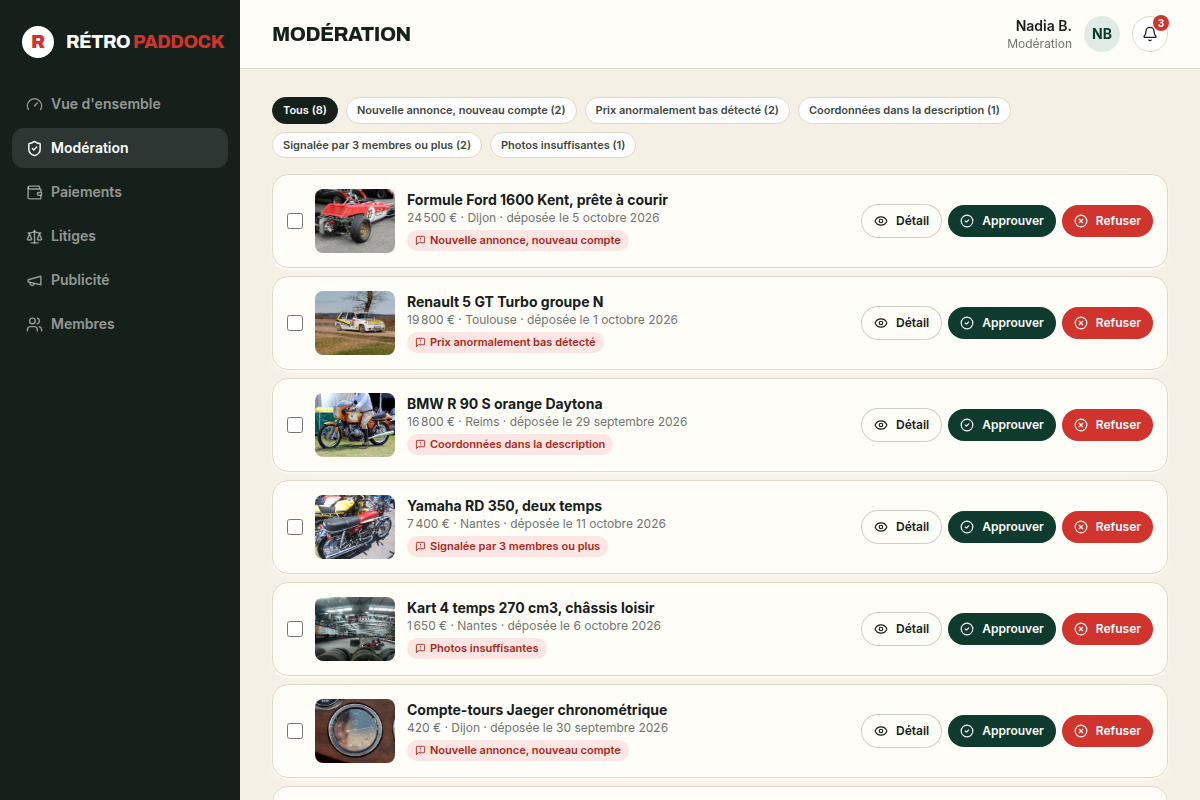Open the Modération sidebar section

120,148
